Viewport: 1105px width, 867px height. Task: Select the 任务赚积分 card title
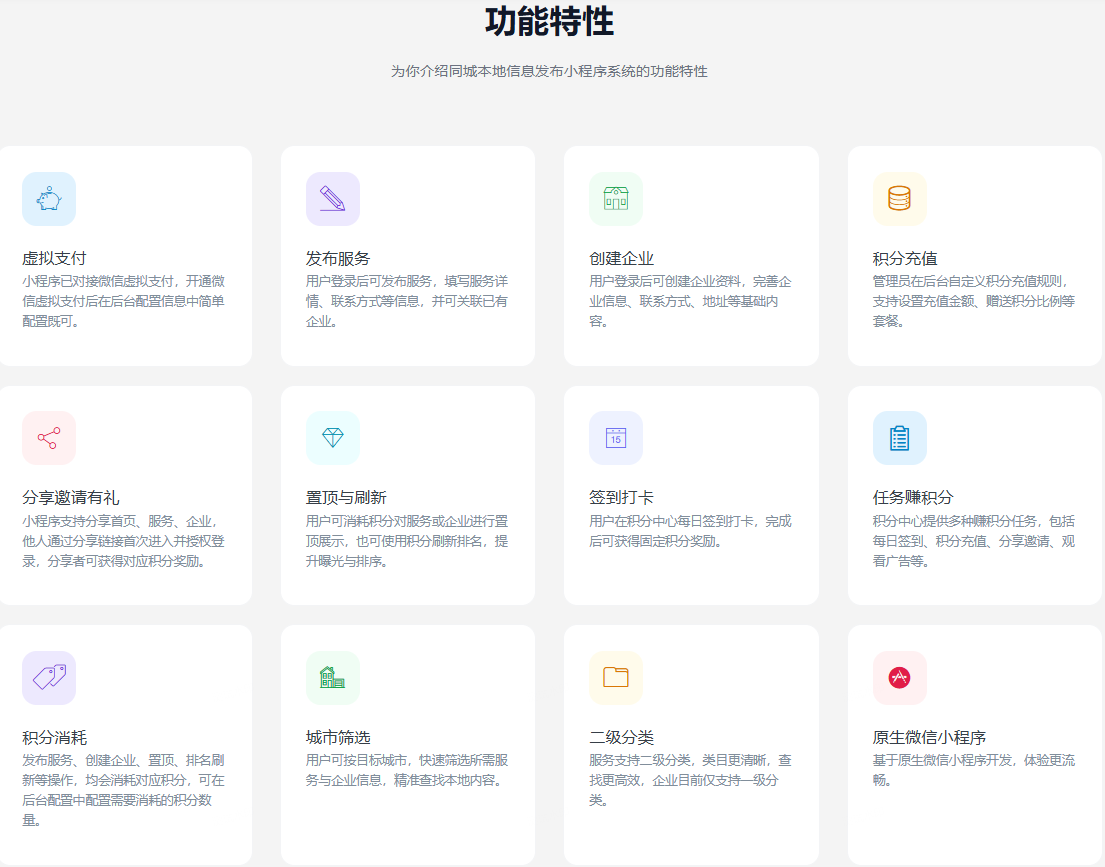913,498
